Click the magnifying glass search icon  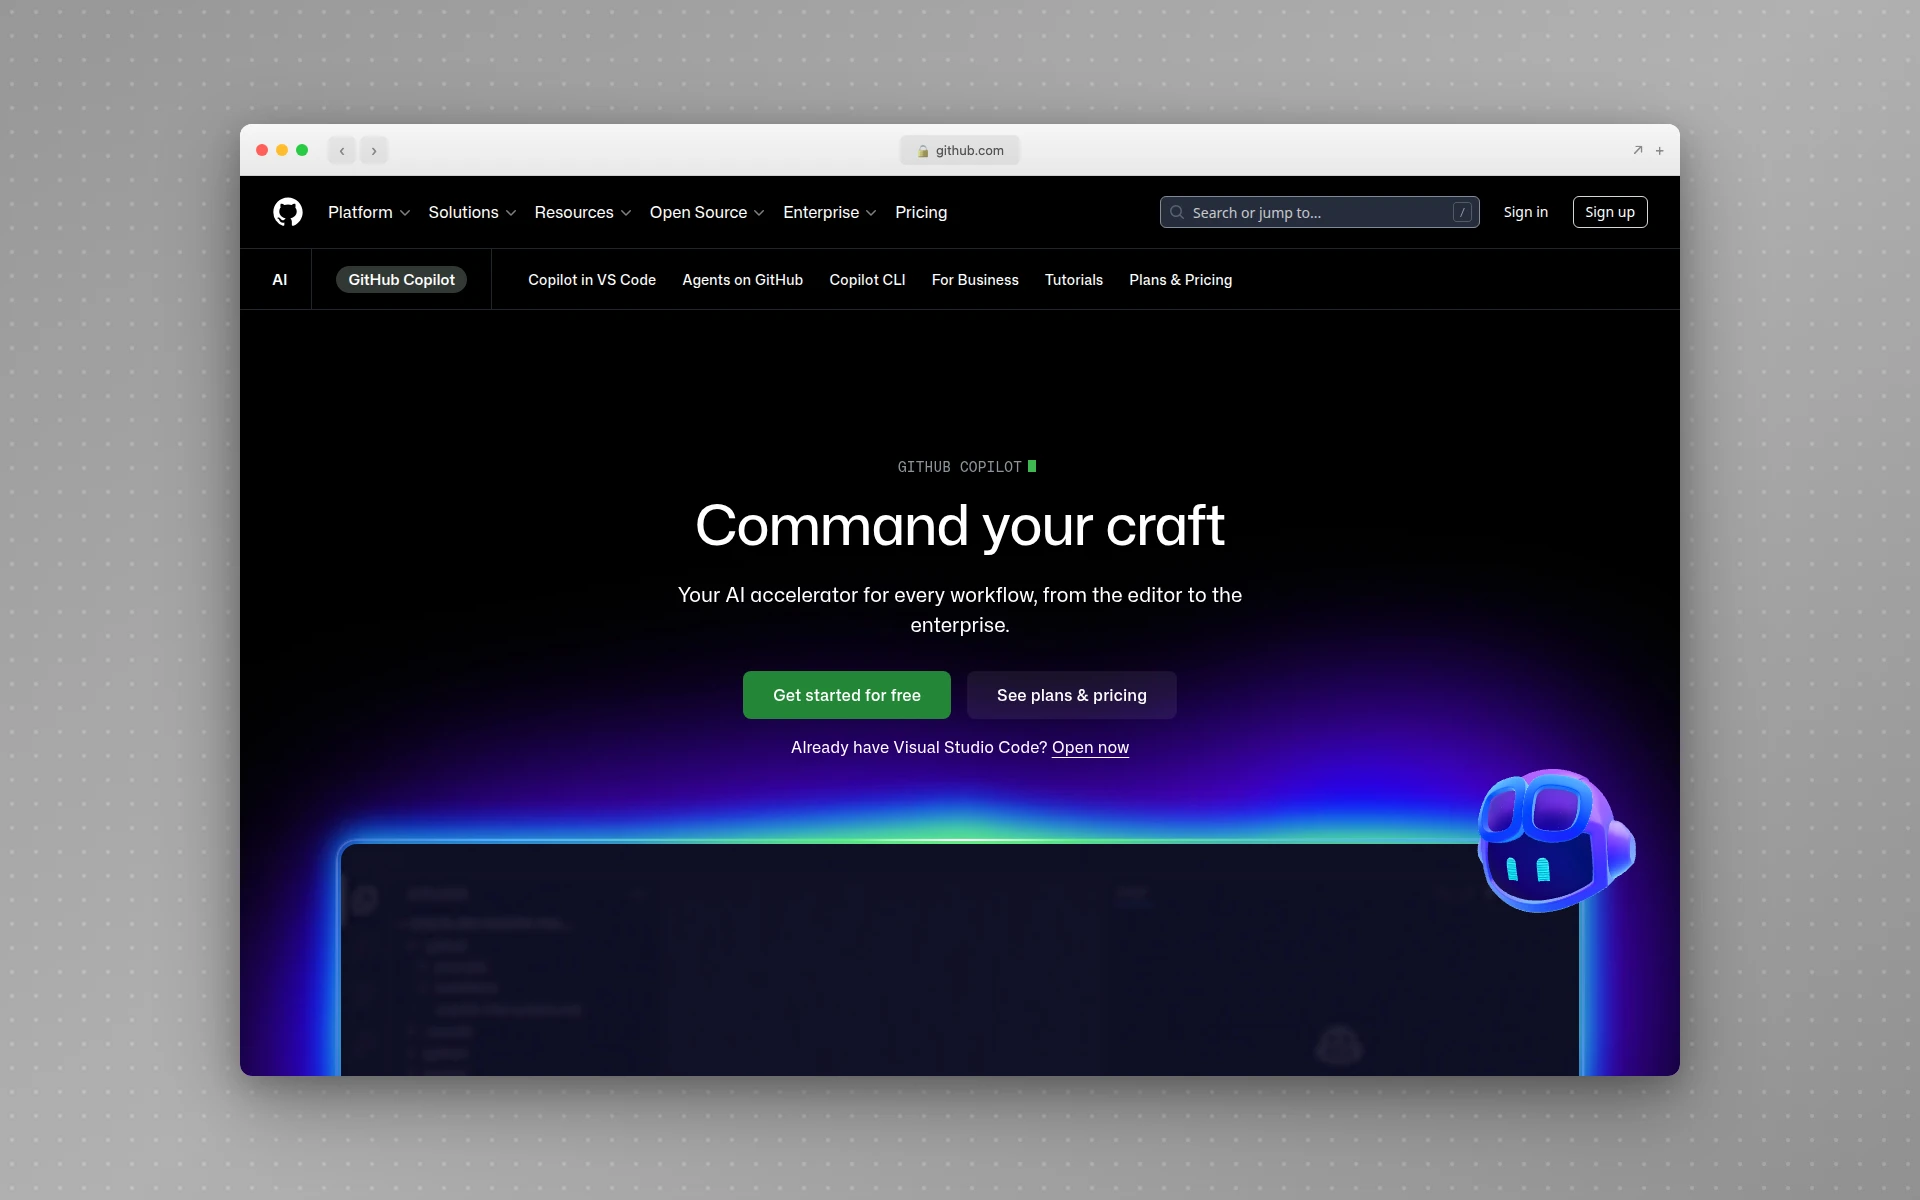click(x=1177, y=212)
